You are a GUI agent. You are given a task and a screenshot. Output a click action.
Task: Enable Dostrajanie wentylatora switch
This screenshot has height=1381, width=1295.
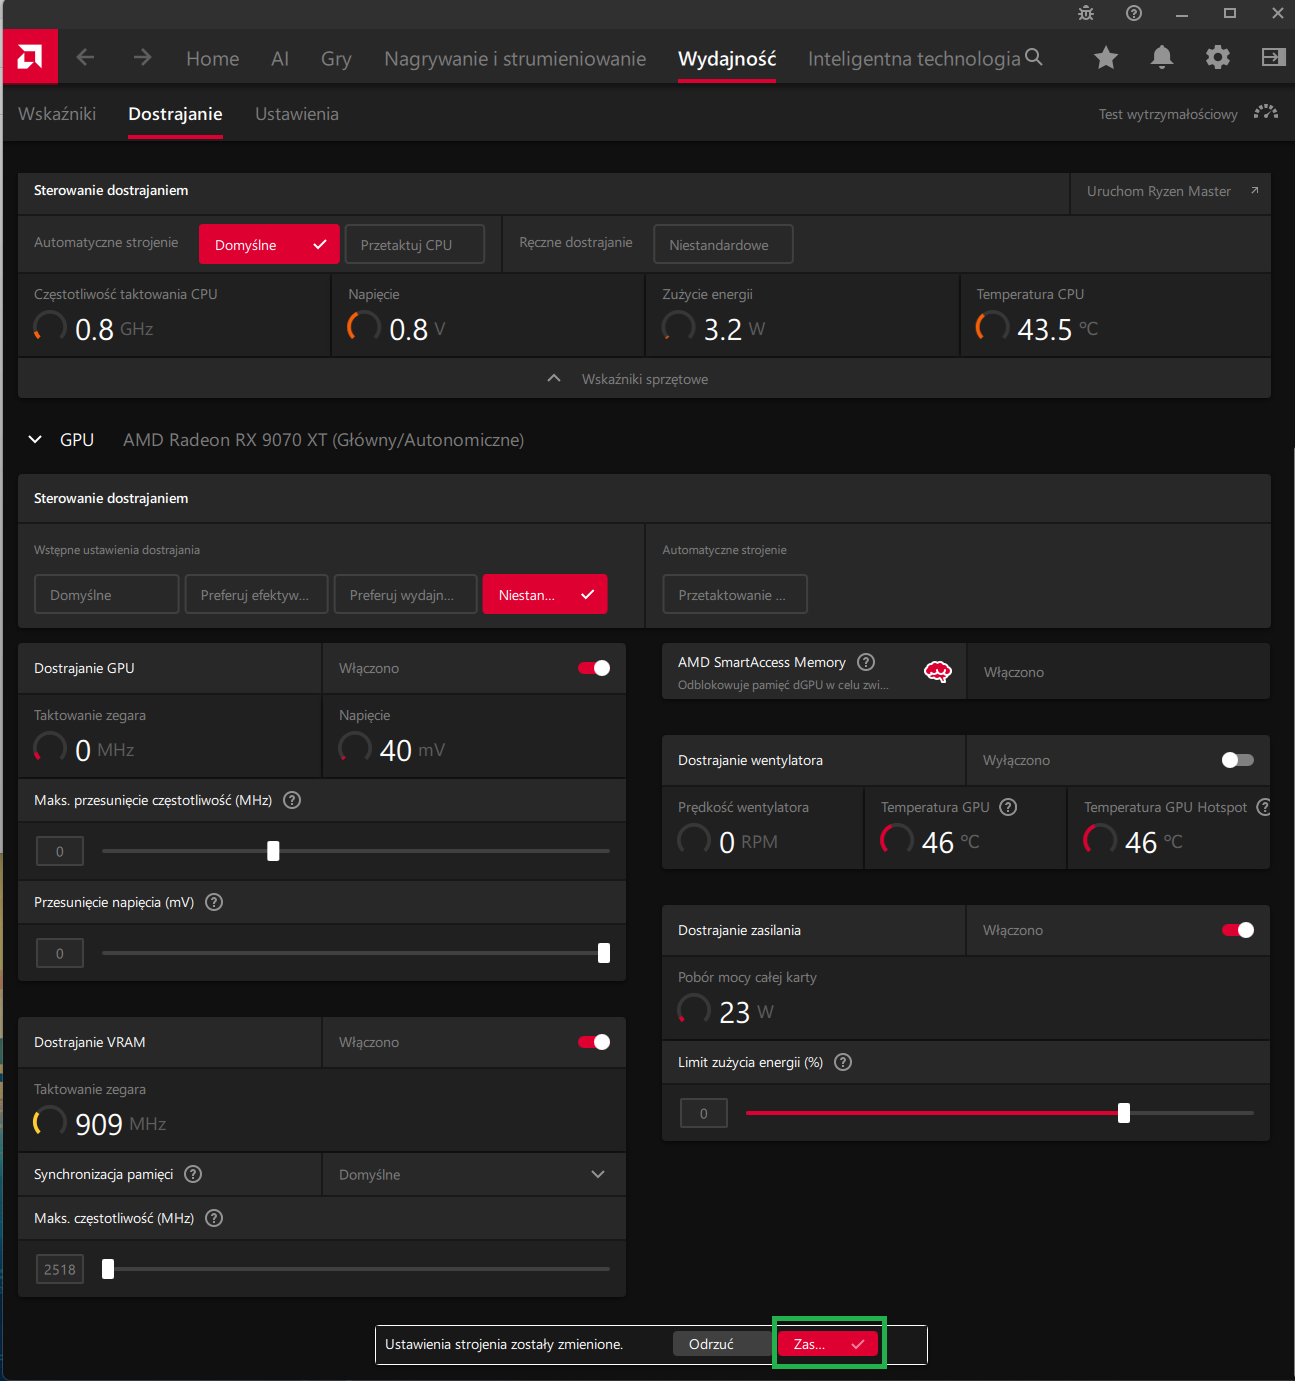tap(1238, 760)
